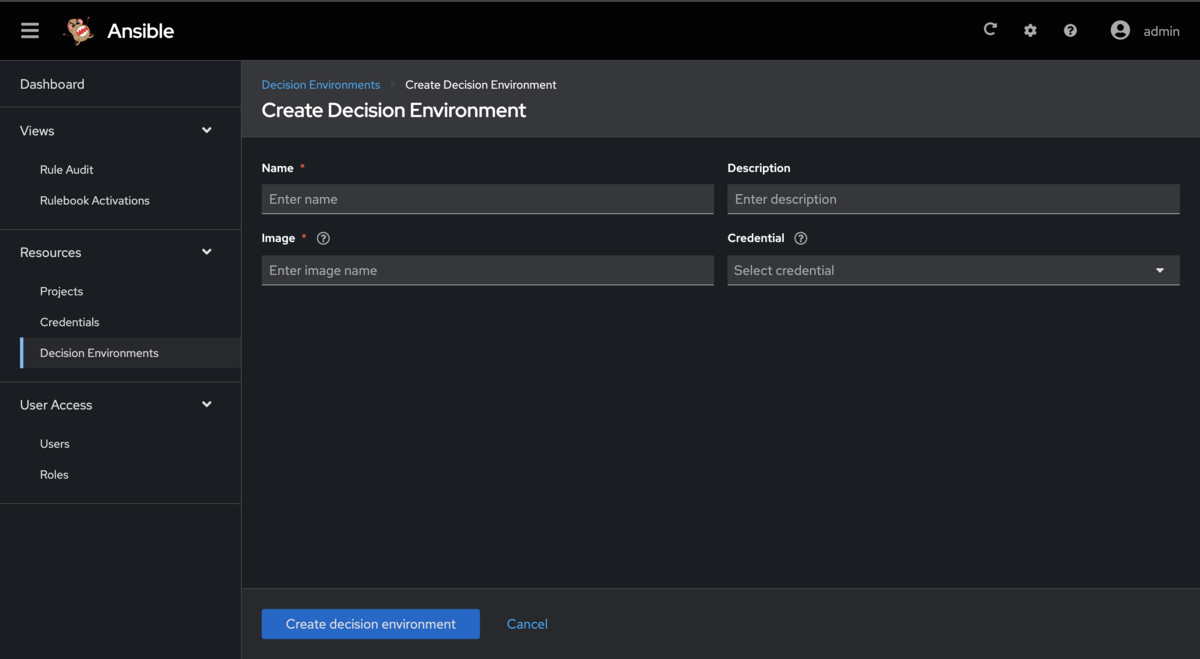Show the Image field help popover
This screenshot has width=1200, height=659.
322,238
